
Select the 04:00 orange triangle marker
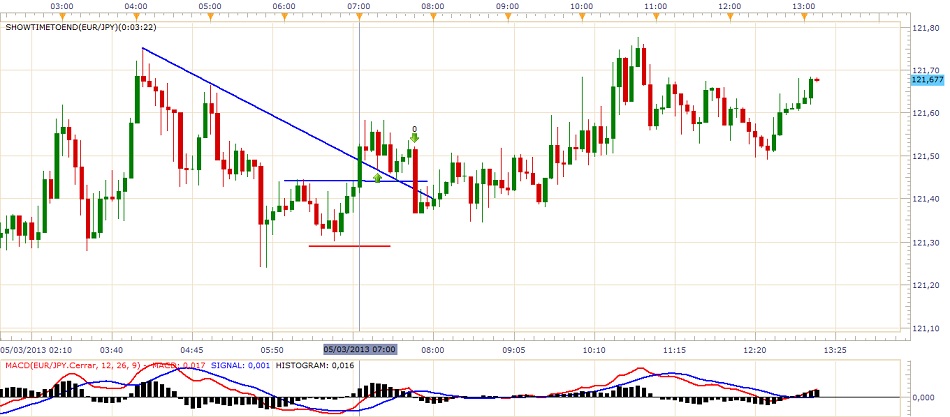(x=136, y=17)
